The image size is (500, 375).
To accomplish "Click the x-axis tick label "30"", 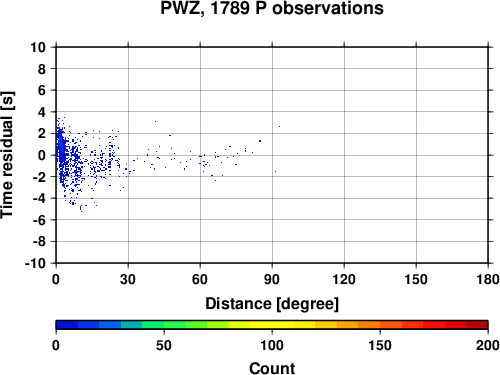I will coord(128,279).
